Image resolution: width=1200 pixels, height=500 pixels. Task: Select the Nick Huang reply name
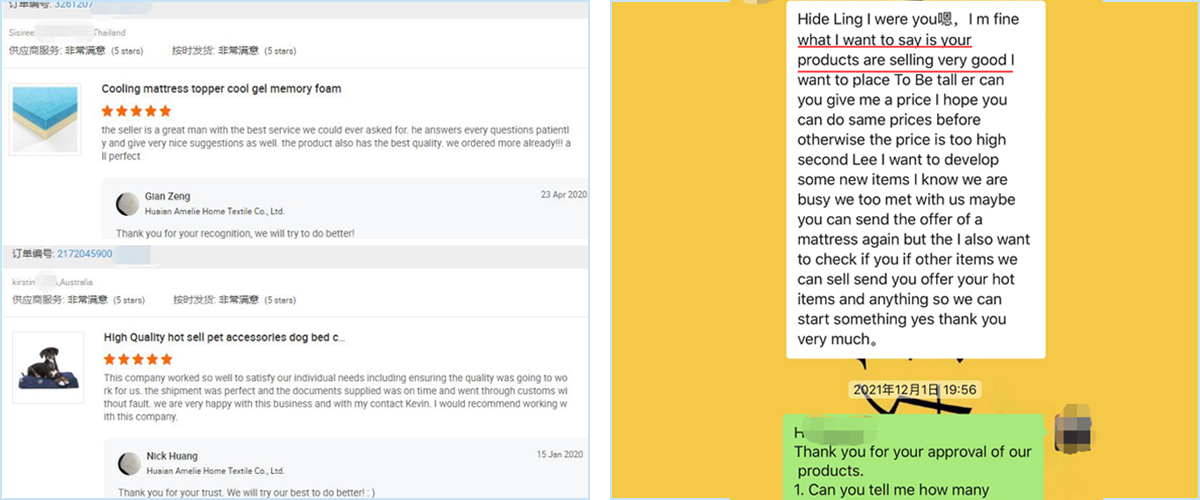point(170,456)
